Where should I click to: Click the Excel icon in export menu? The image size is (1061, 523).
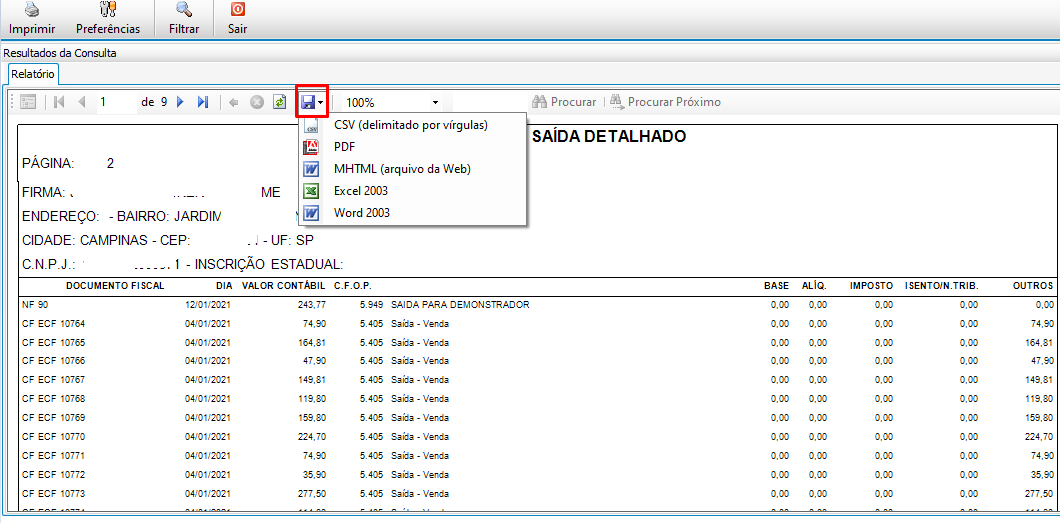[x=311, y=191]
